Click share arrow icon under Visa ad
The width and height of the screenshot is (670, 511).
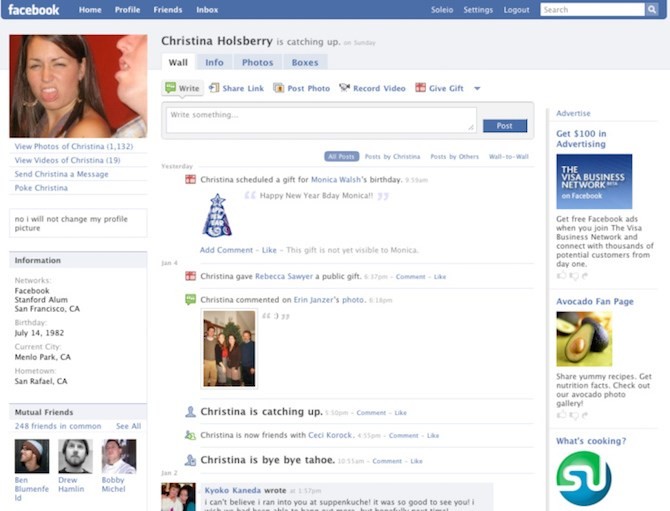(x=585, y=276)
